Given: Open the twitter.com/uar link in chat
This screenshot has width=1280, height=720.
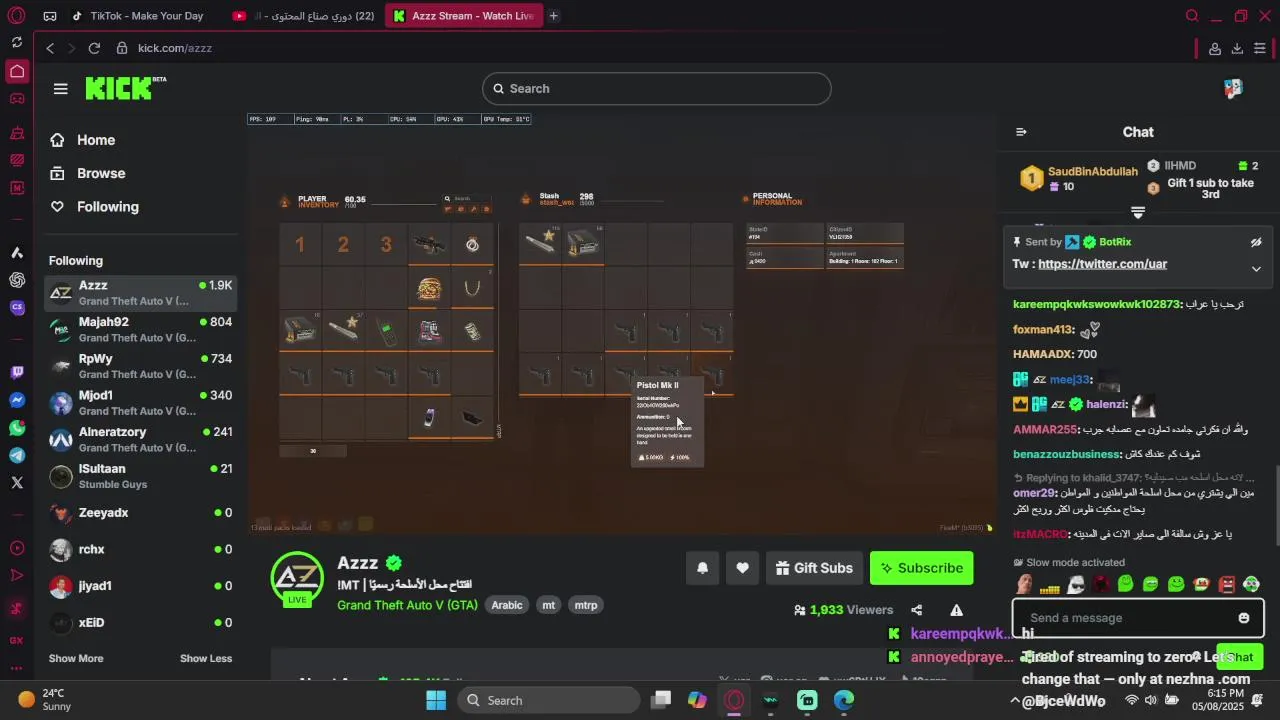Looking at the screenshot, I should (x=1102, y=264).
